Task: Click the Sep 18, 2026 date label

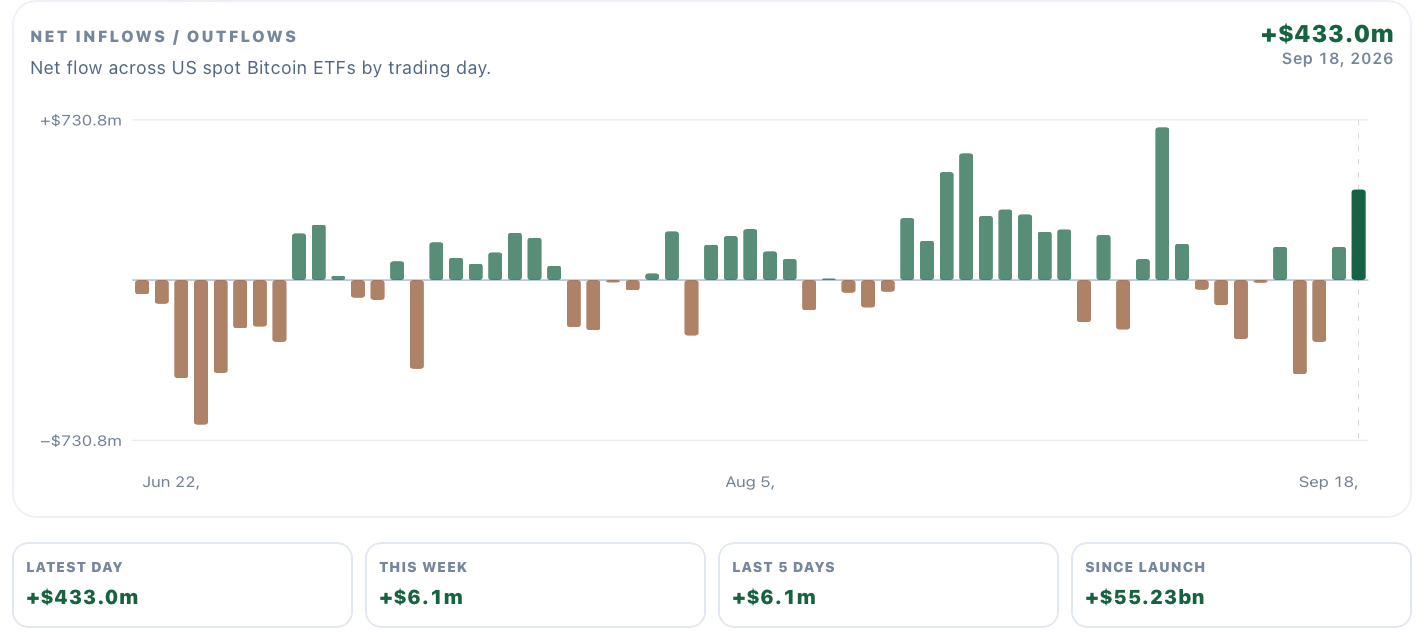Action: pyautogui.click(x=1338, y=59)
